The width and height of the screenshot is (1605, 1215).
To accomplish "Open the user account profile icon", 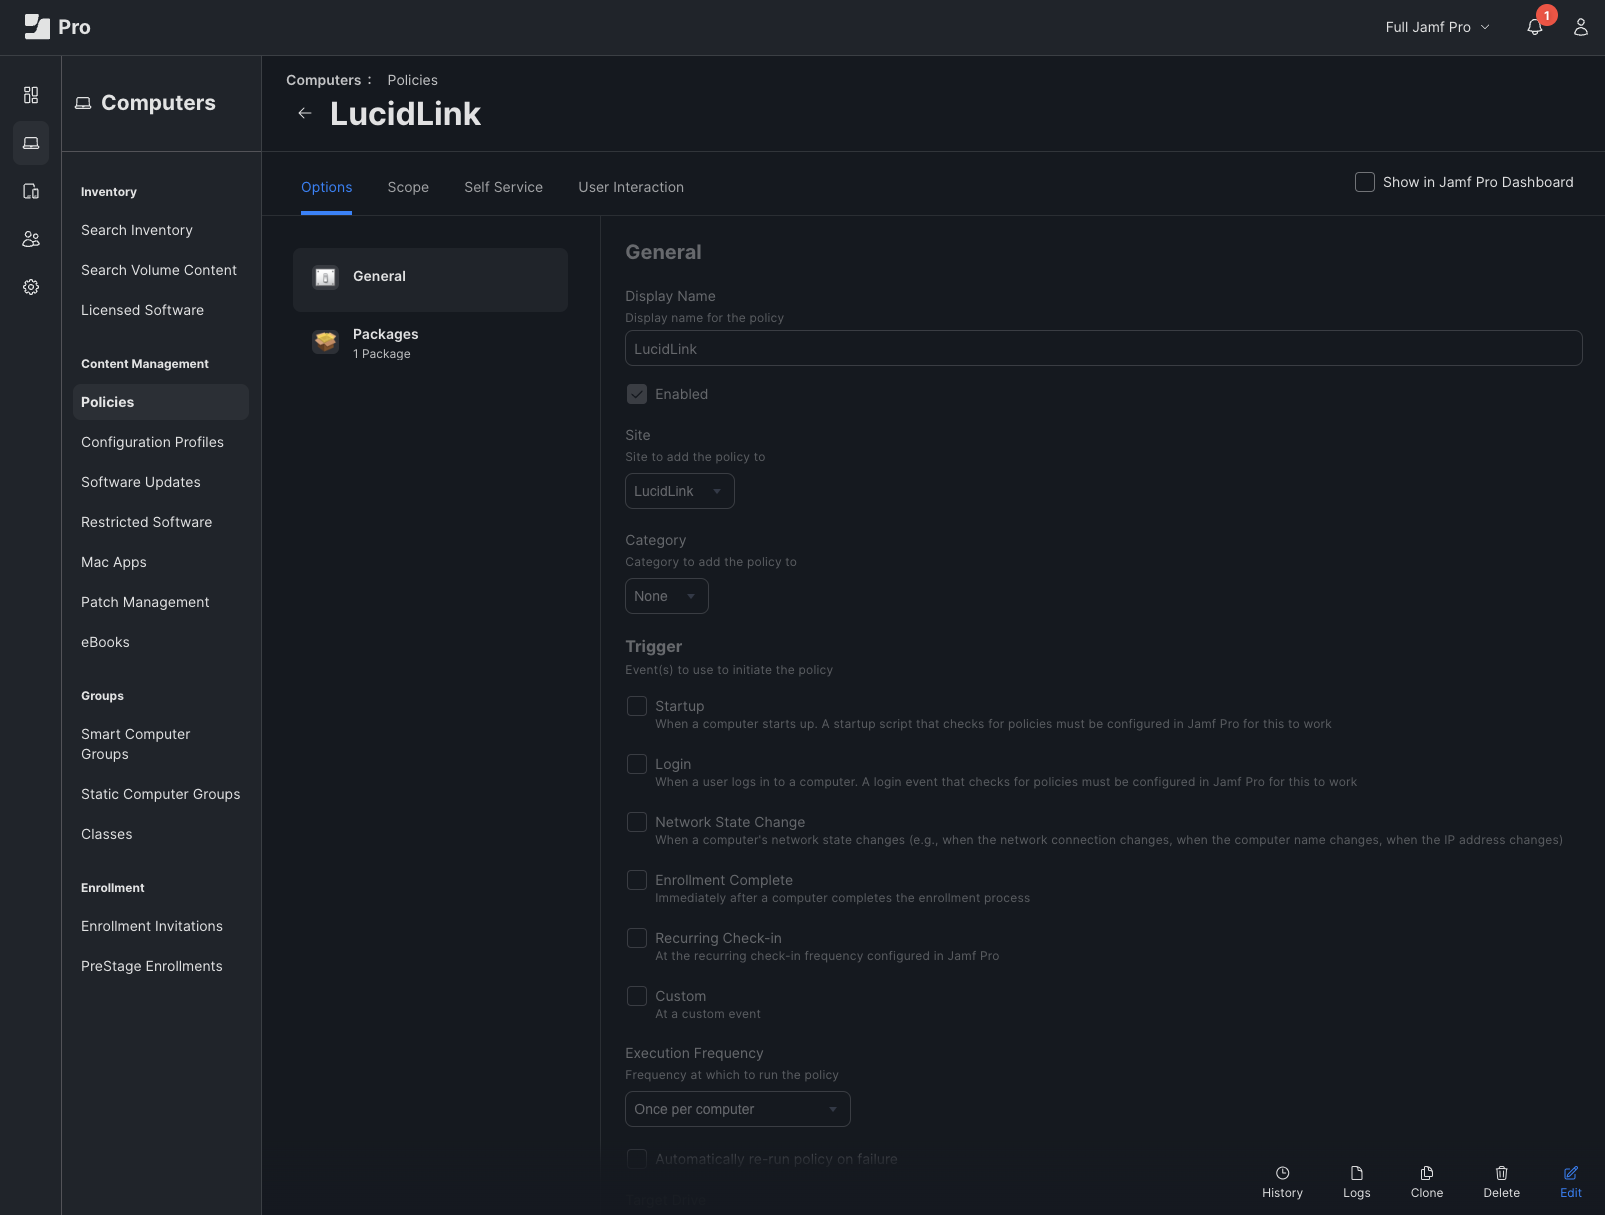I will [1581, 27].
